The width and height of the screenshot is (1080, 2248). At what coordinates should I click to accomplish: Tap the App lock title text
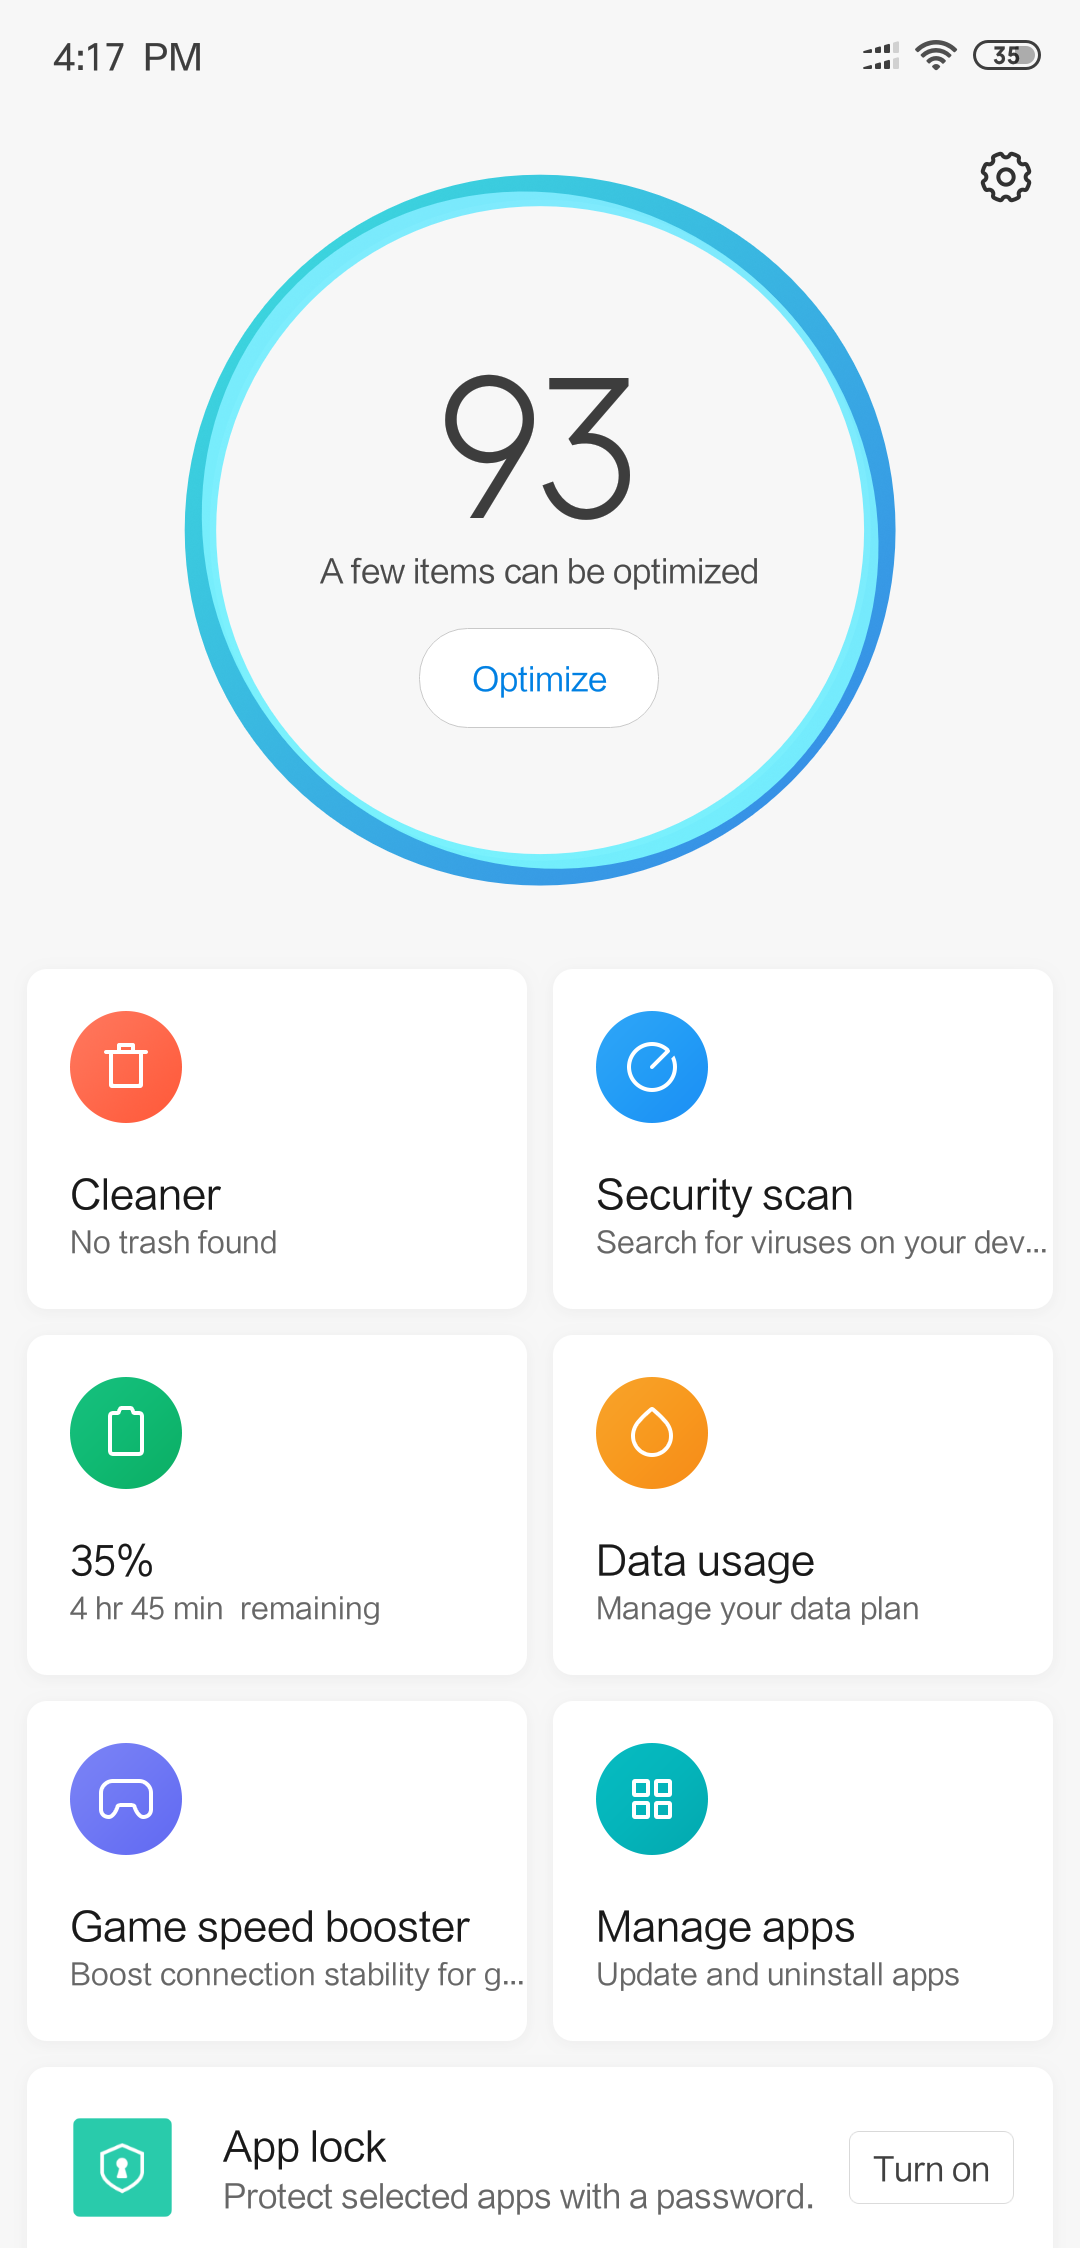coord(305,2147)
